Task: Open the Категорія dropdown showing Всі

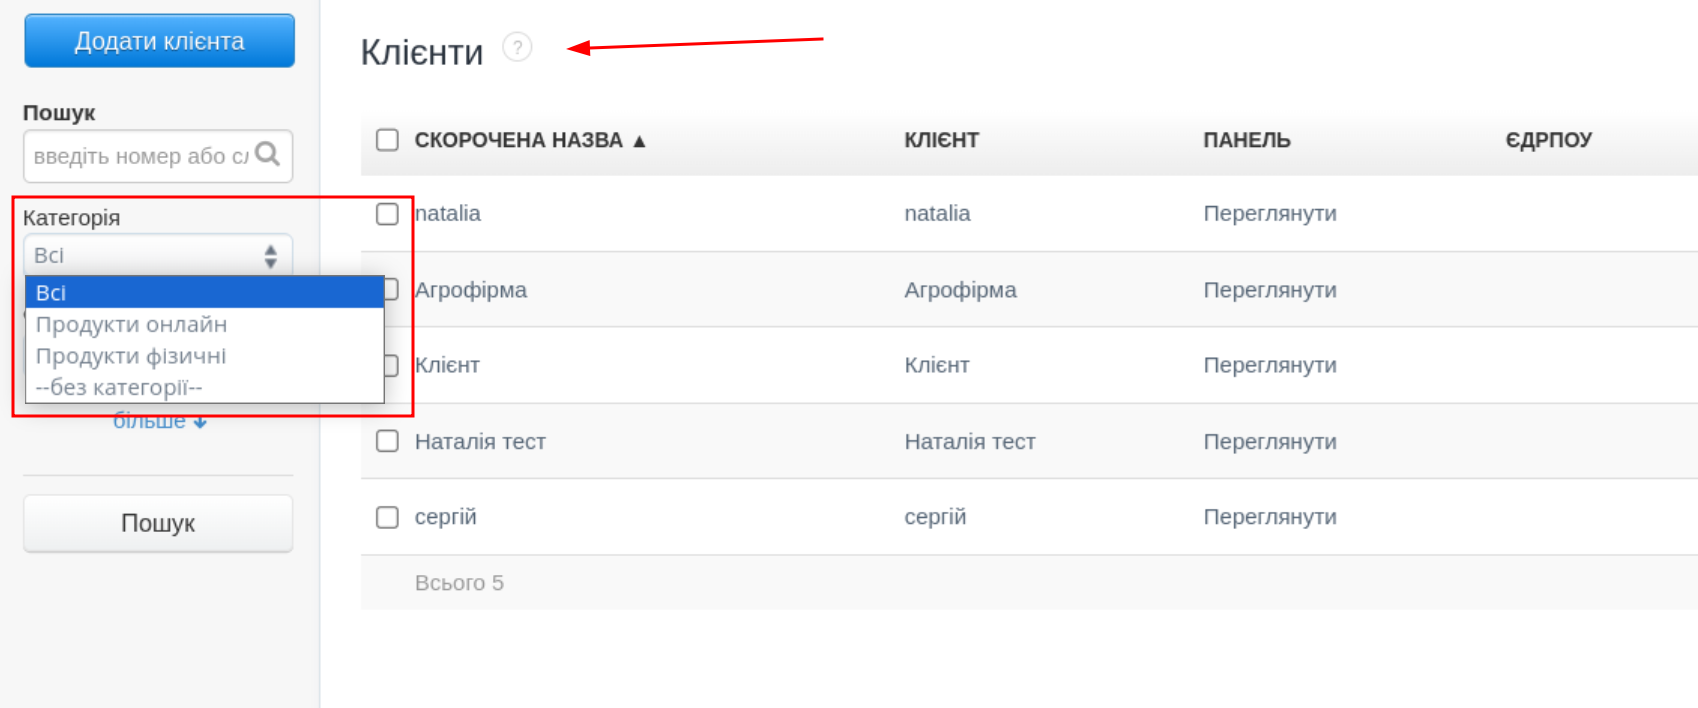Action: point(158,255)
